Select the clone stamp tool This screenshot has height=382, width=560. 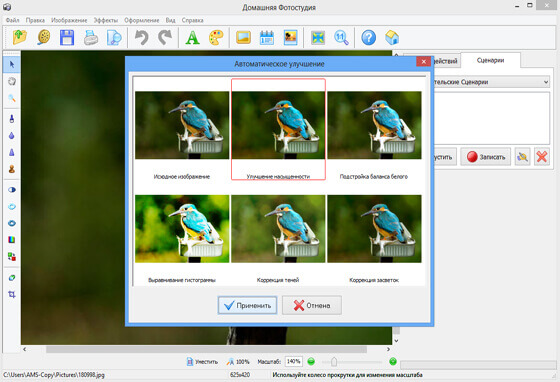coord(12,169)
